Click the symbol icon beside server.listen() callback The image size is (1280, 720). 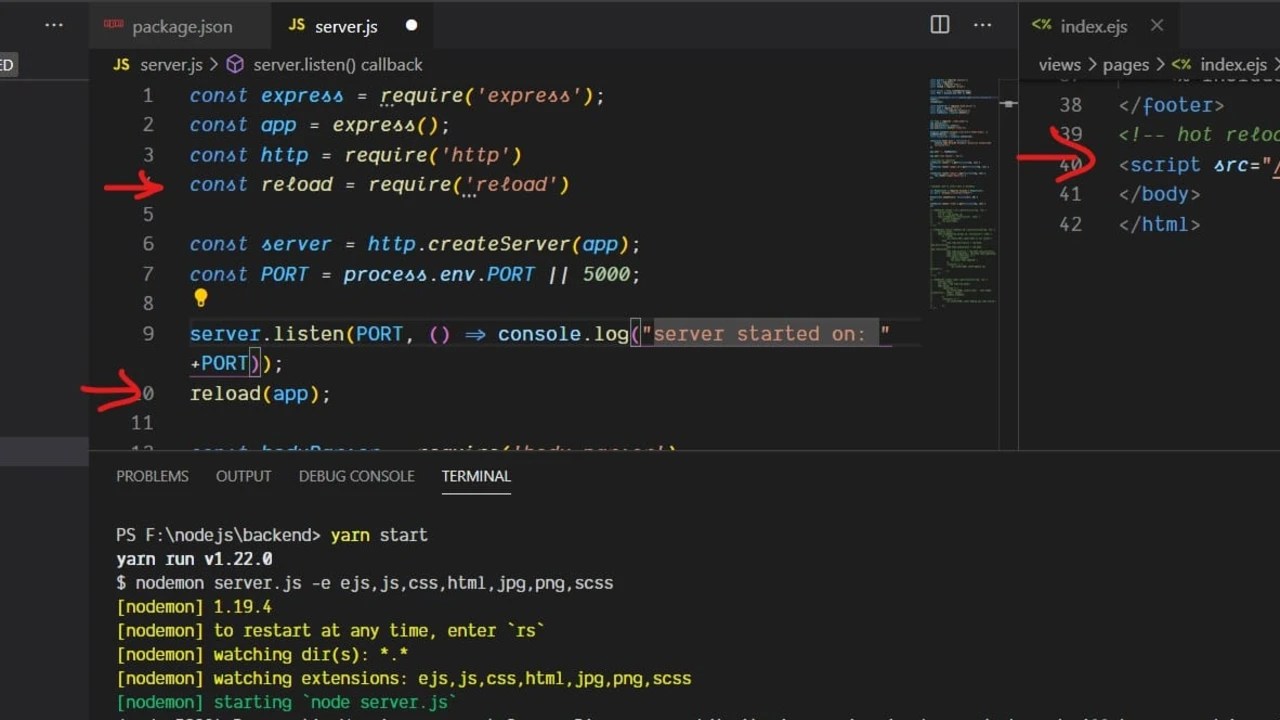(234, 64)
